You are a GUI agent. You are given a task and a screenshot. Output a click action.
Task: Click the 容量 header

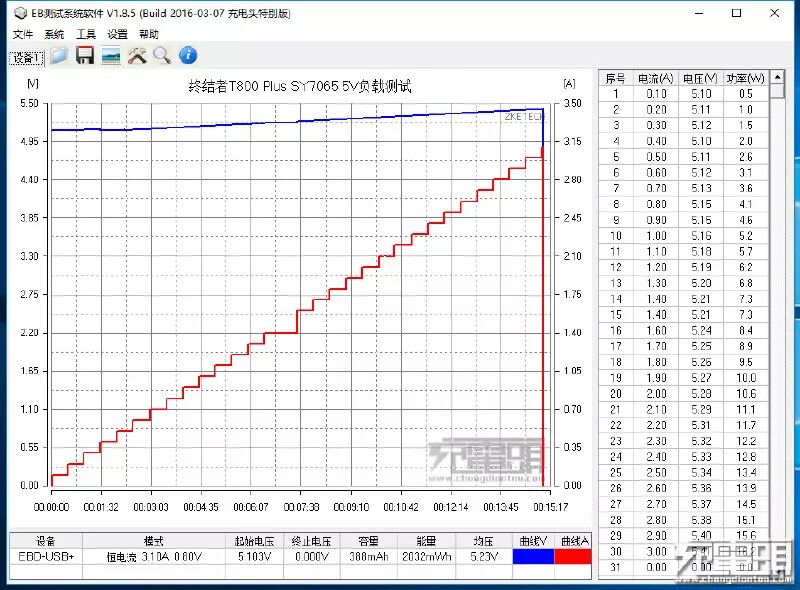click(x=369, y=541)
